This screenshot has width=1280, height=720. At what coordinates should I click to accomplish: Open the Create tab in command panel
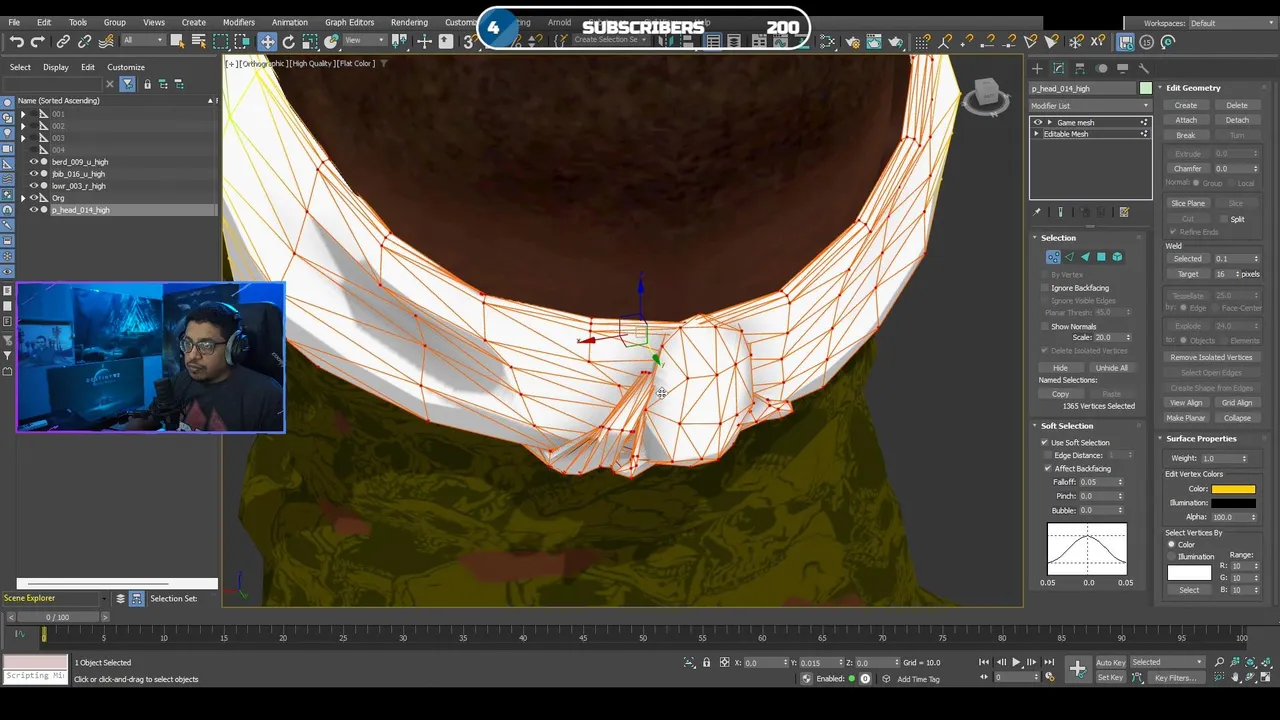[x=1037, y=68]
